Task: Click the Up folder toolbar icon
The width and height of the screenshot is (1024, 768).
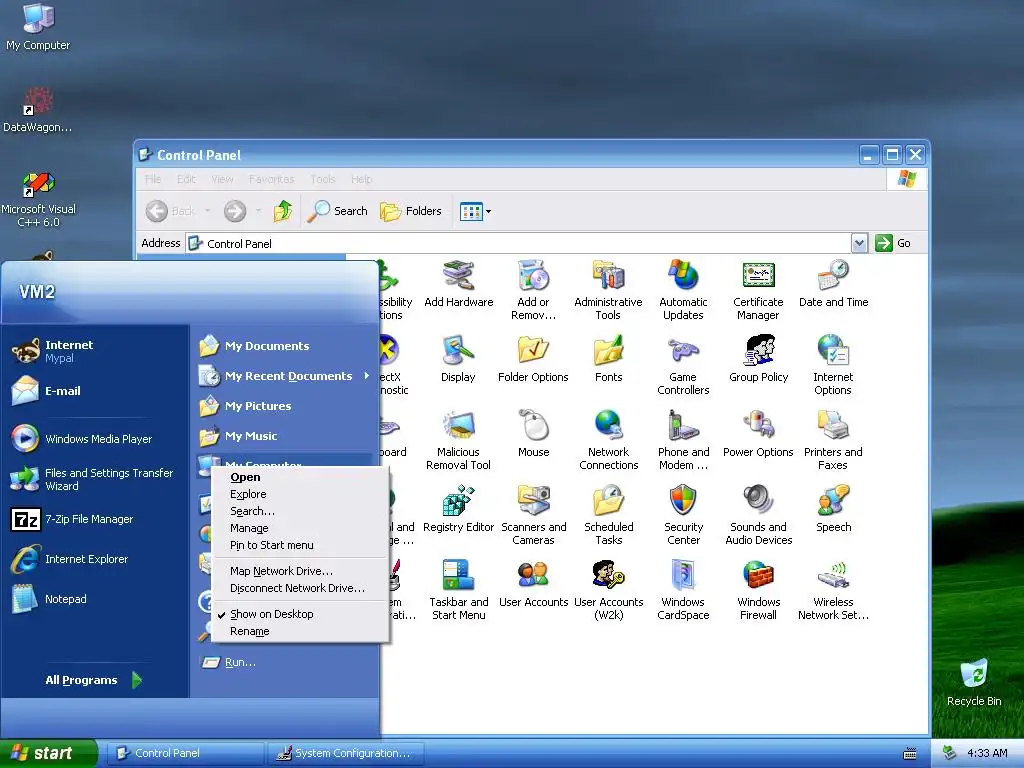Action: [x=283, y=212]
